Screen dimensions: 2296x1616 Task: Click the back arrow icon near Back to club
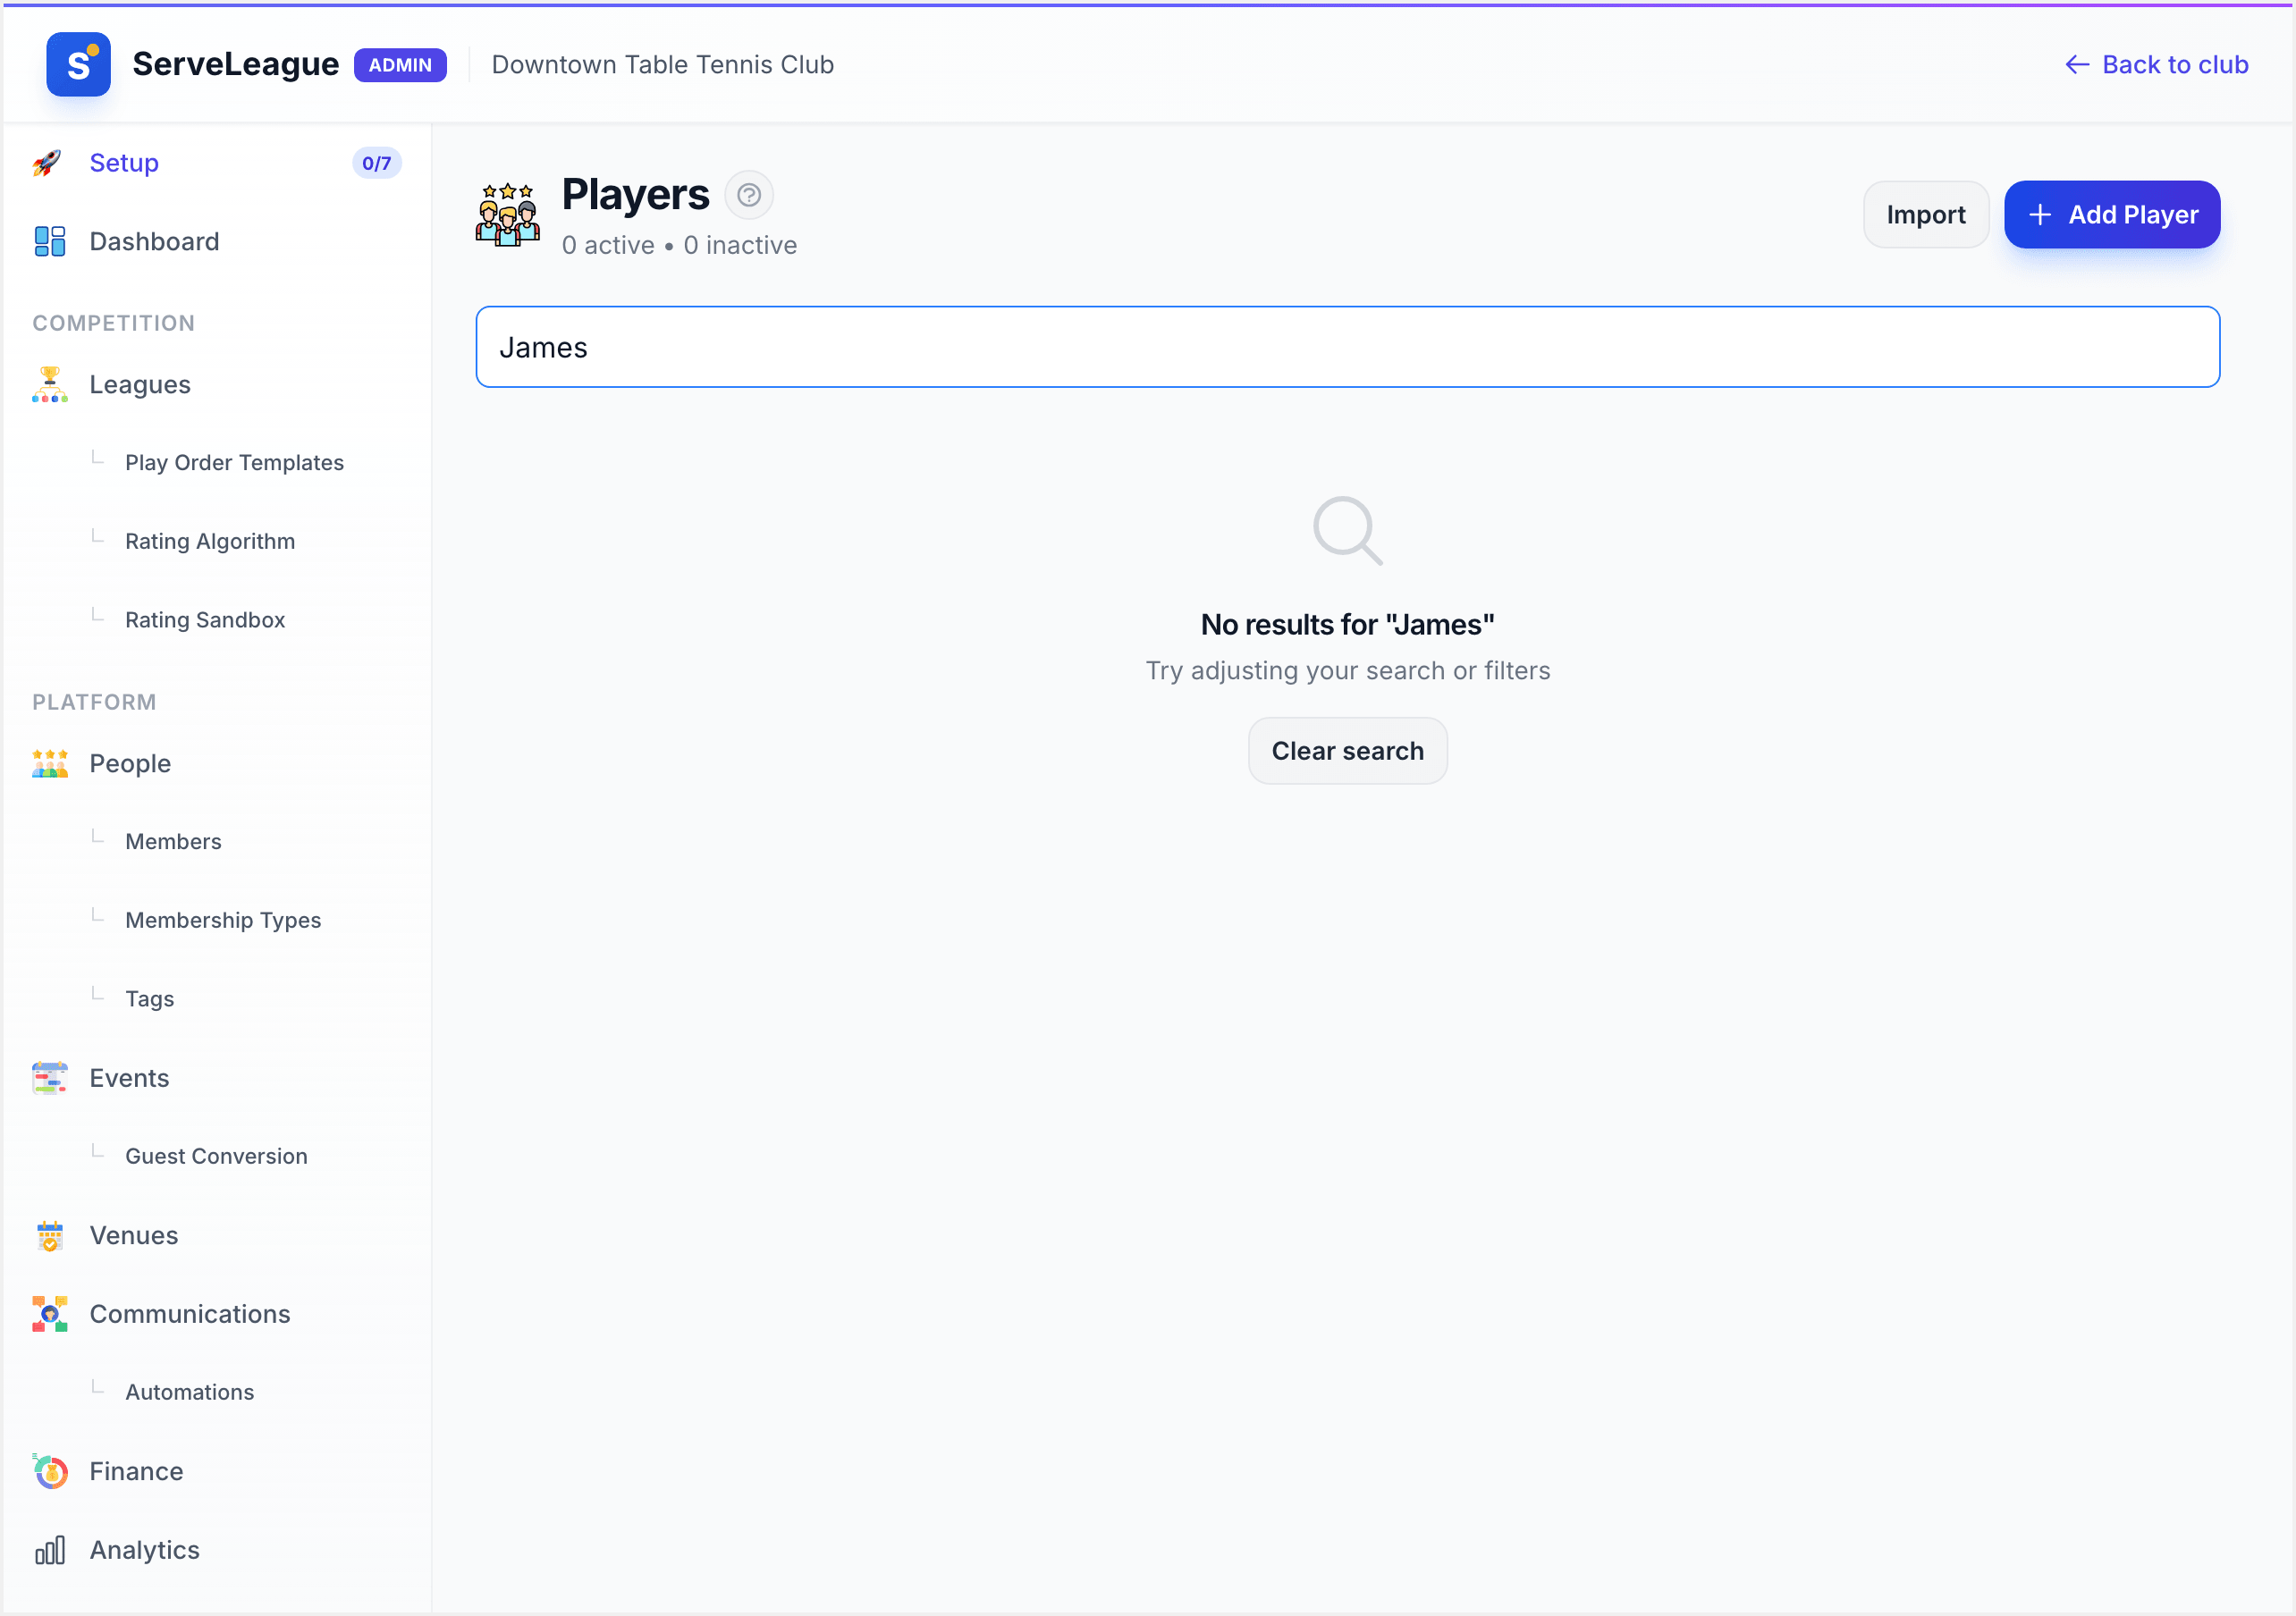tap(2077, 65)
